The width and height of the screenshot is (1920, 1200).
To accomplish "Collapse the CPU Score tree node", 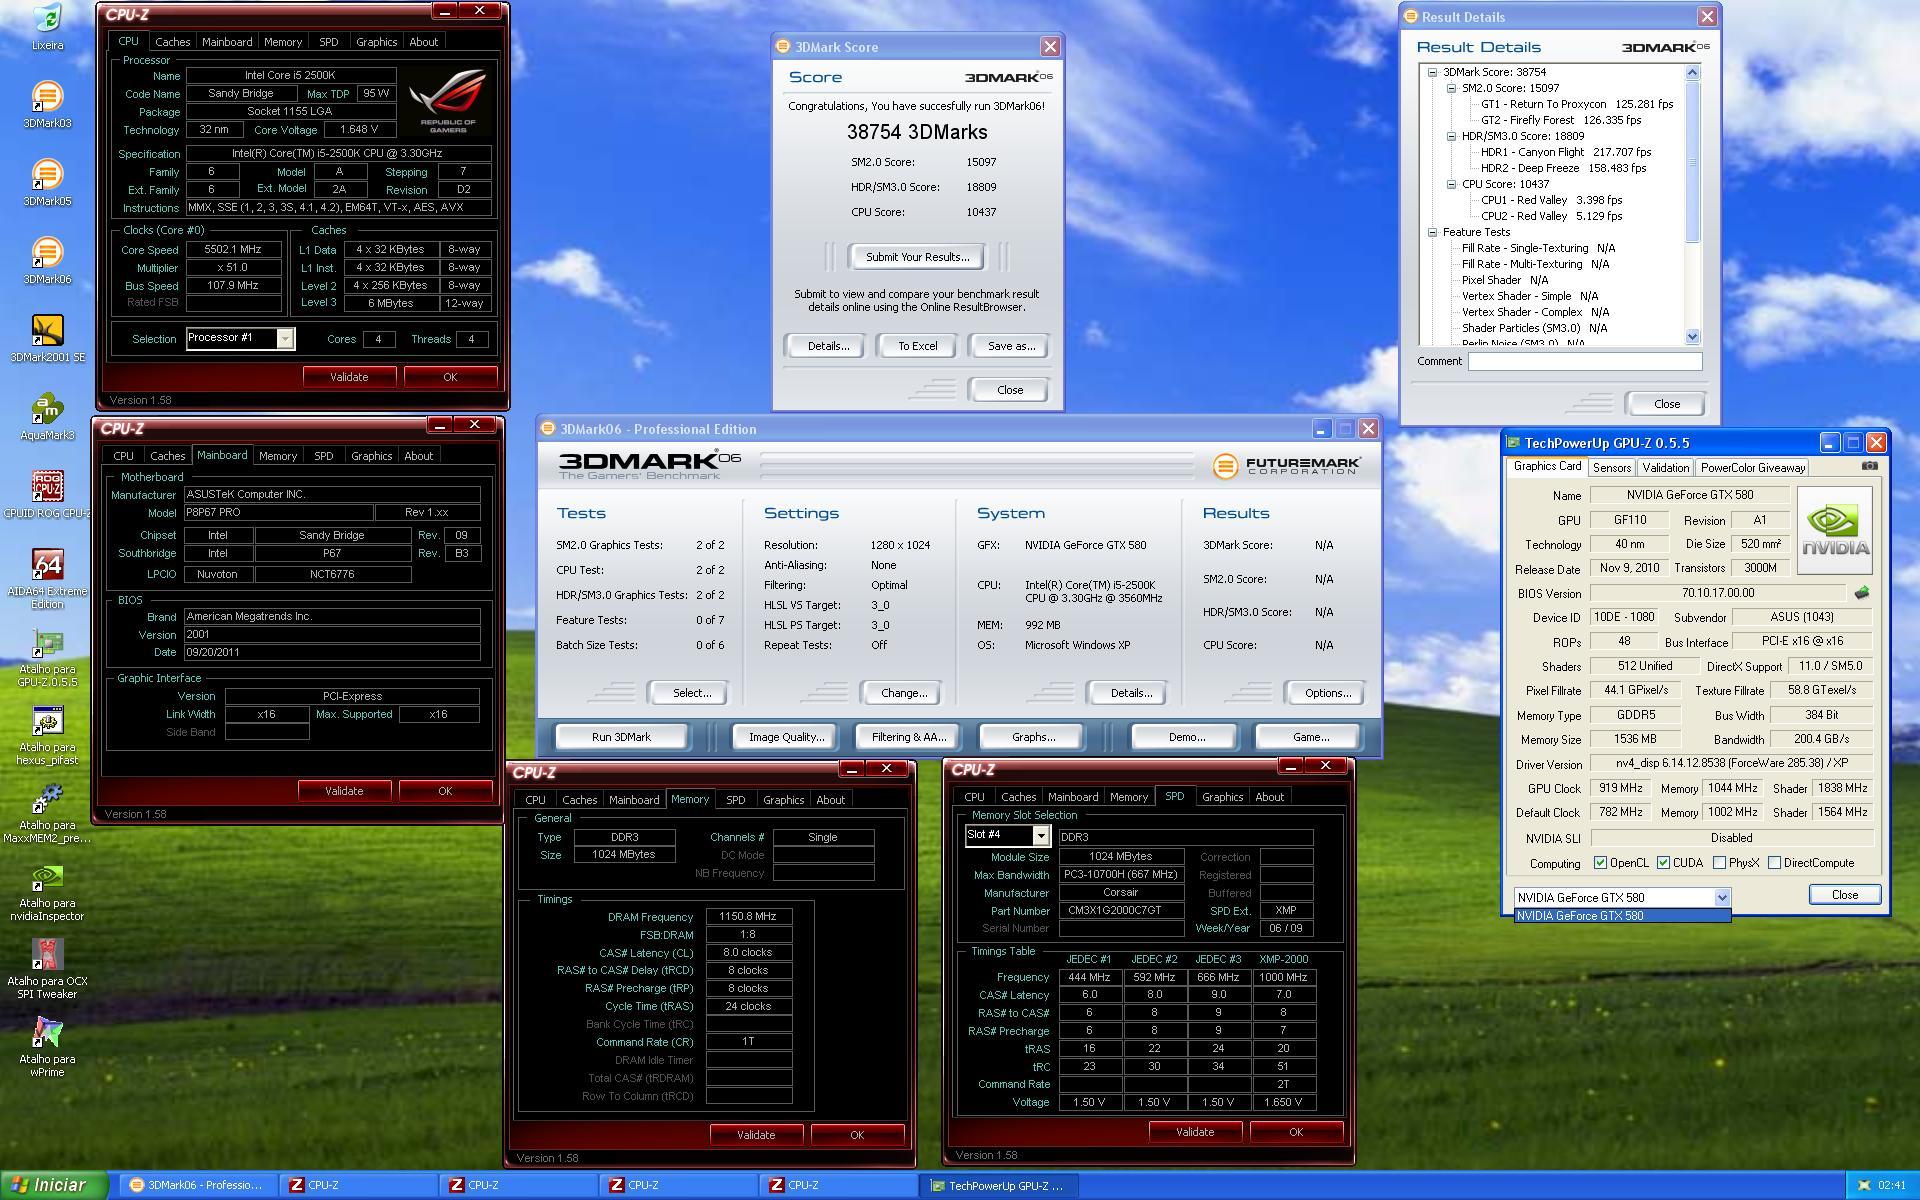I will [1451, 184].
